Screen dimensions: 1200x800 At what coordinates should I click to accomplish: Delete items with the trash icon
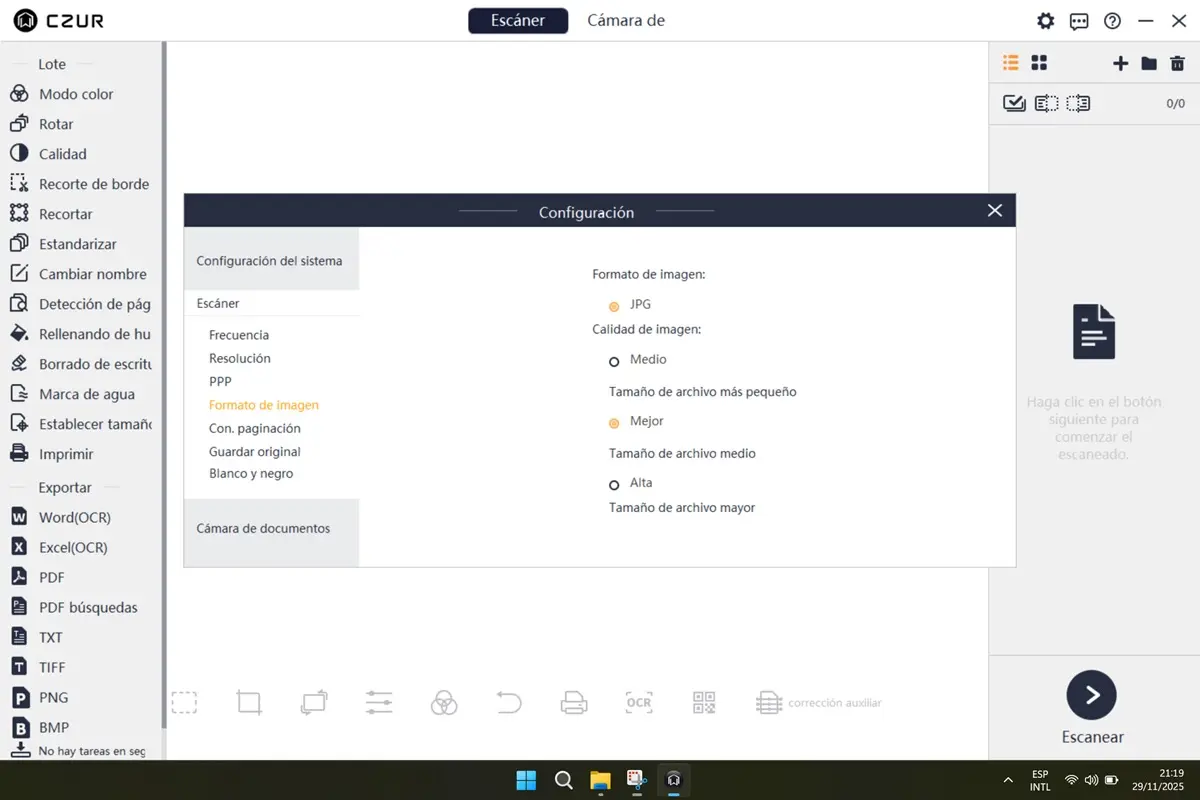pyautogui.click(x=1177, y=63)
